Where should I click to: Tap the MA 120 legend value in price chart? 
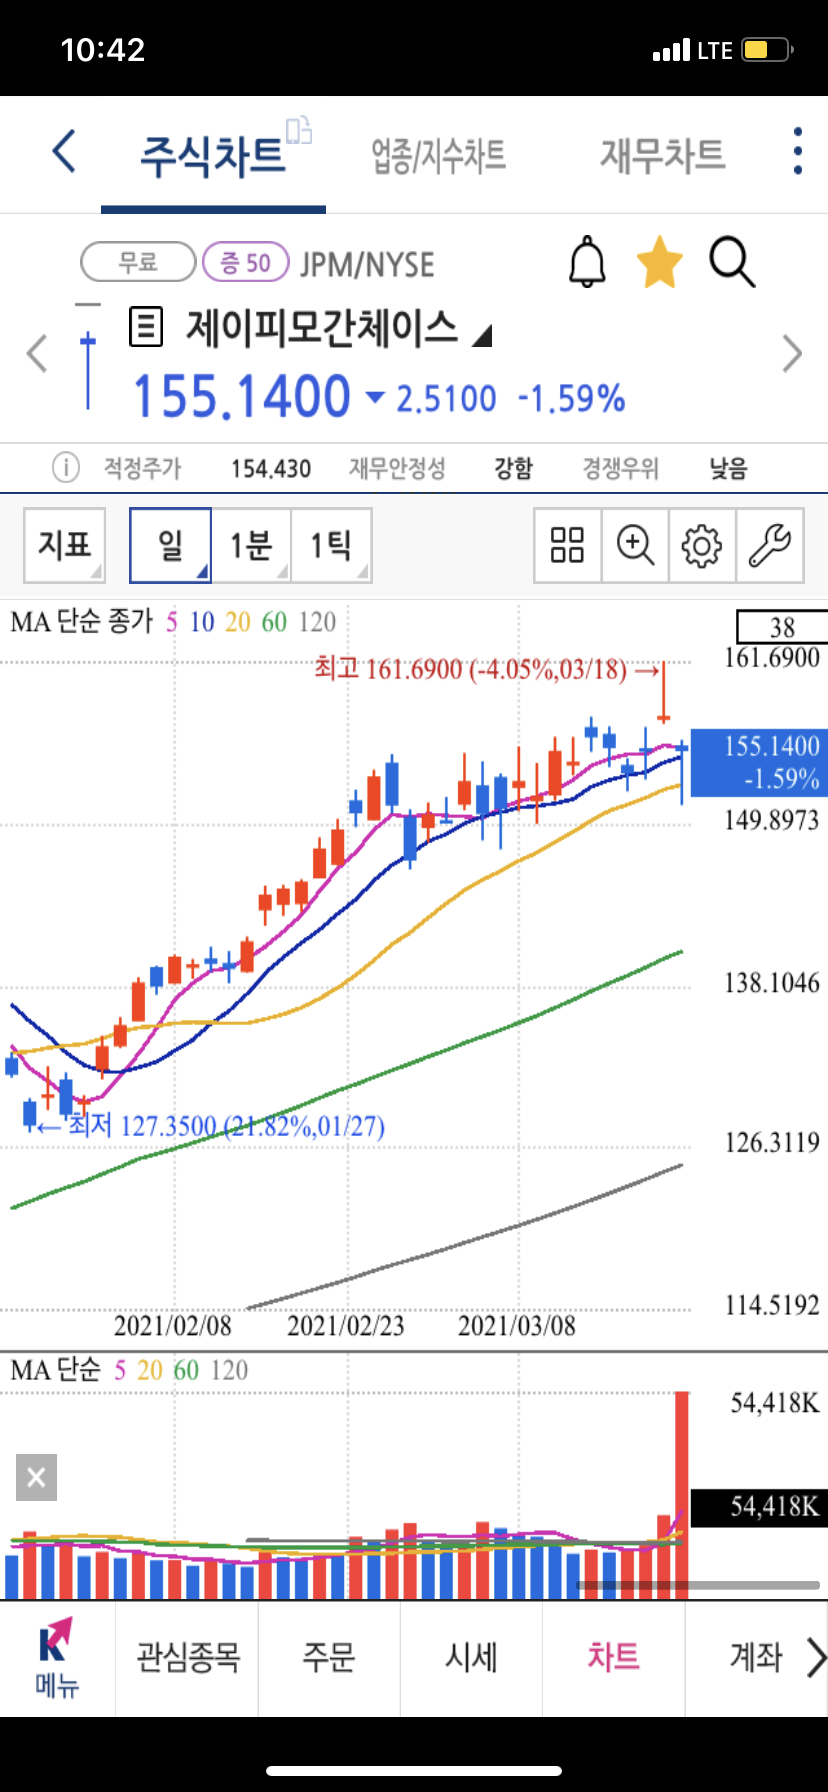pyautogui.click(x=317, y=622)
